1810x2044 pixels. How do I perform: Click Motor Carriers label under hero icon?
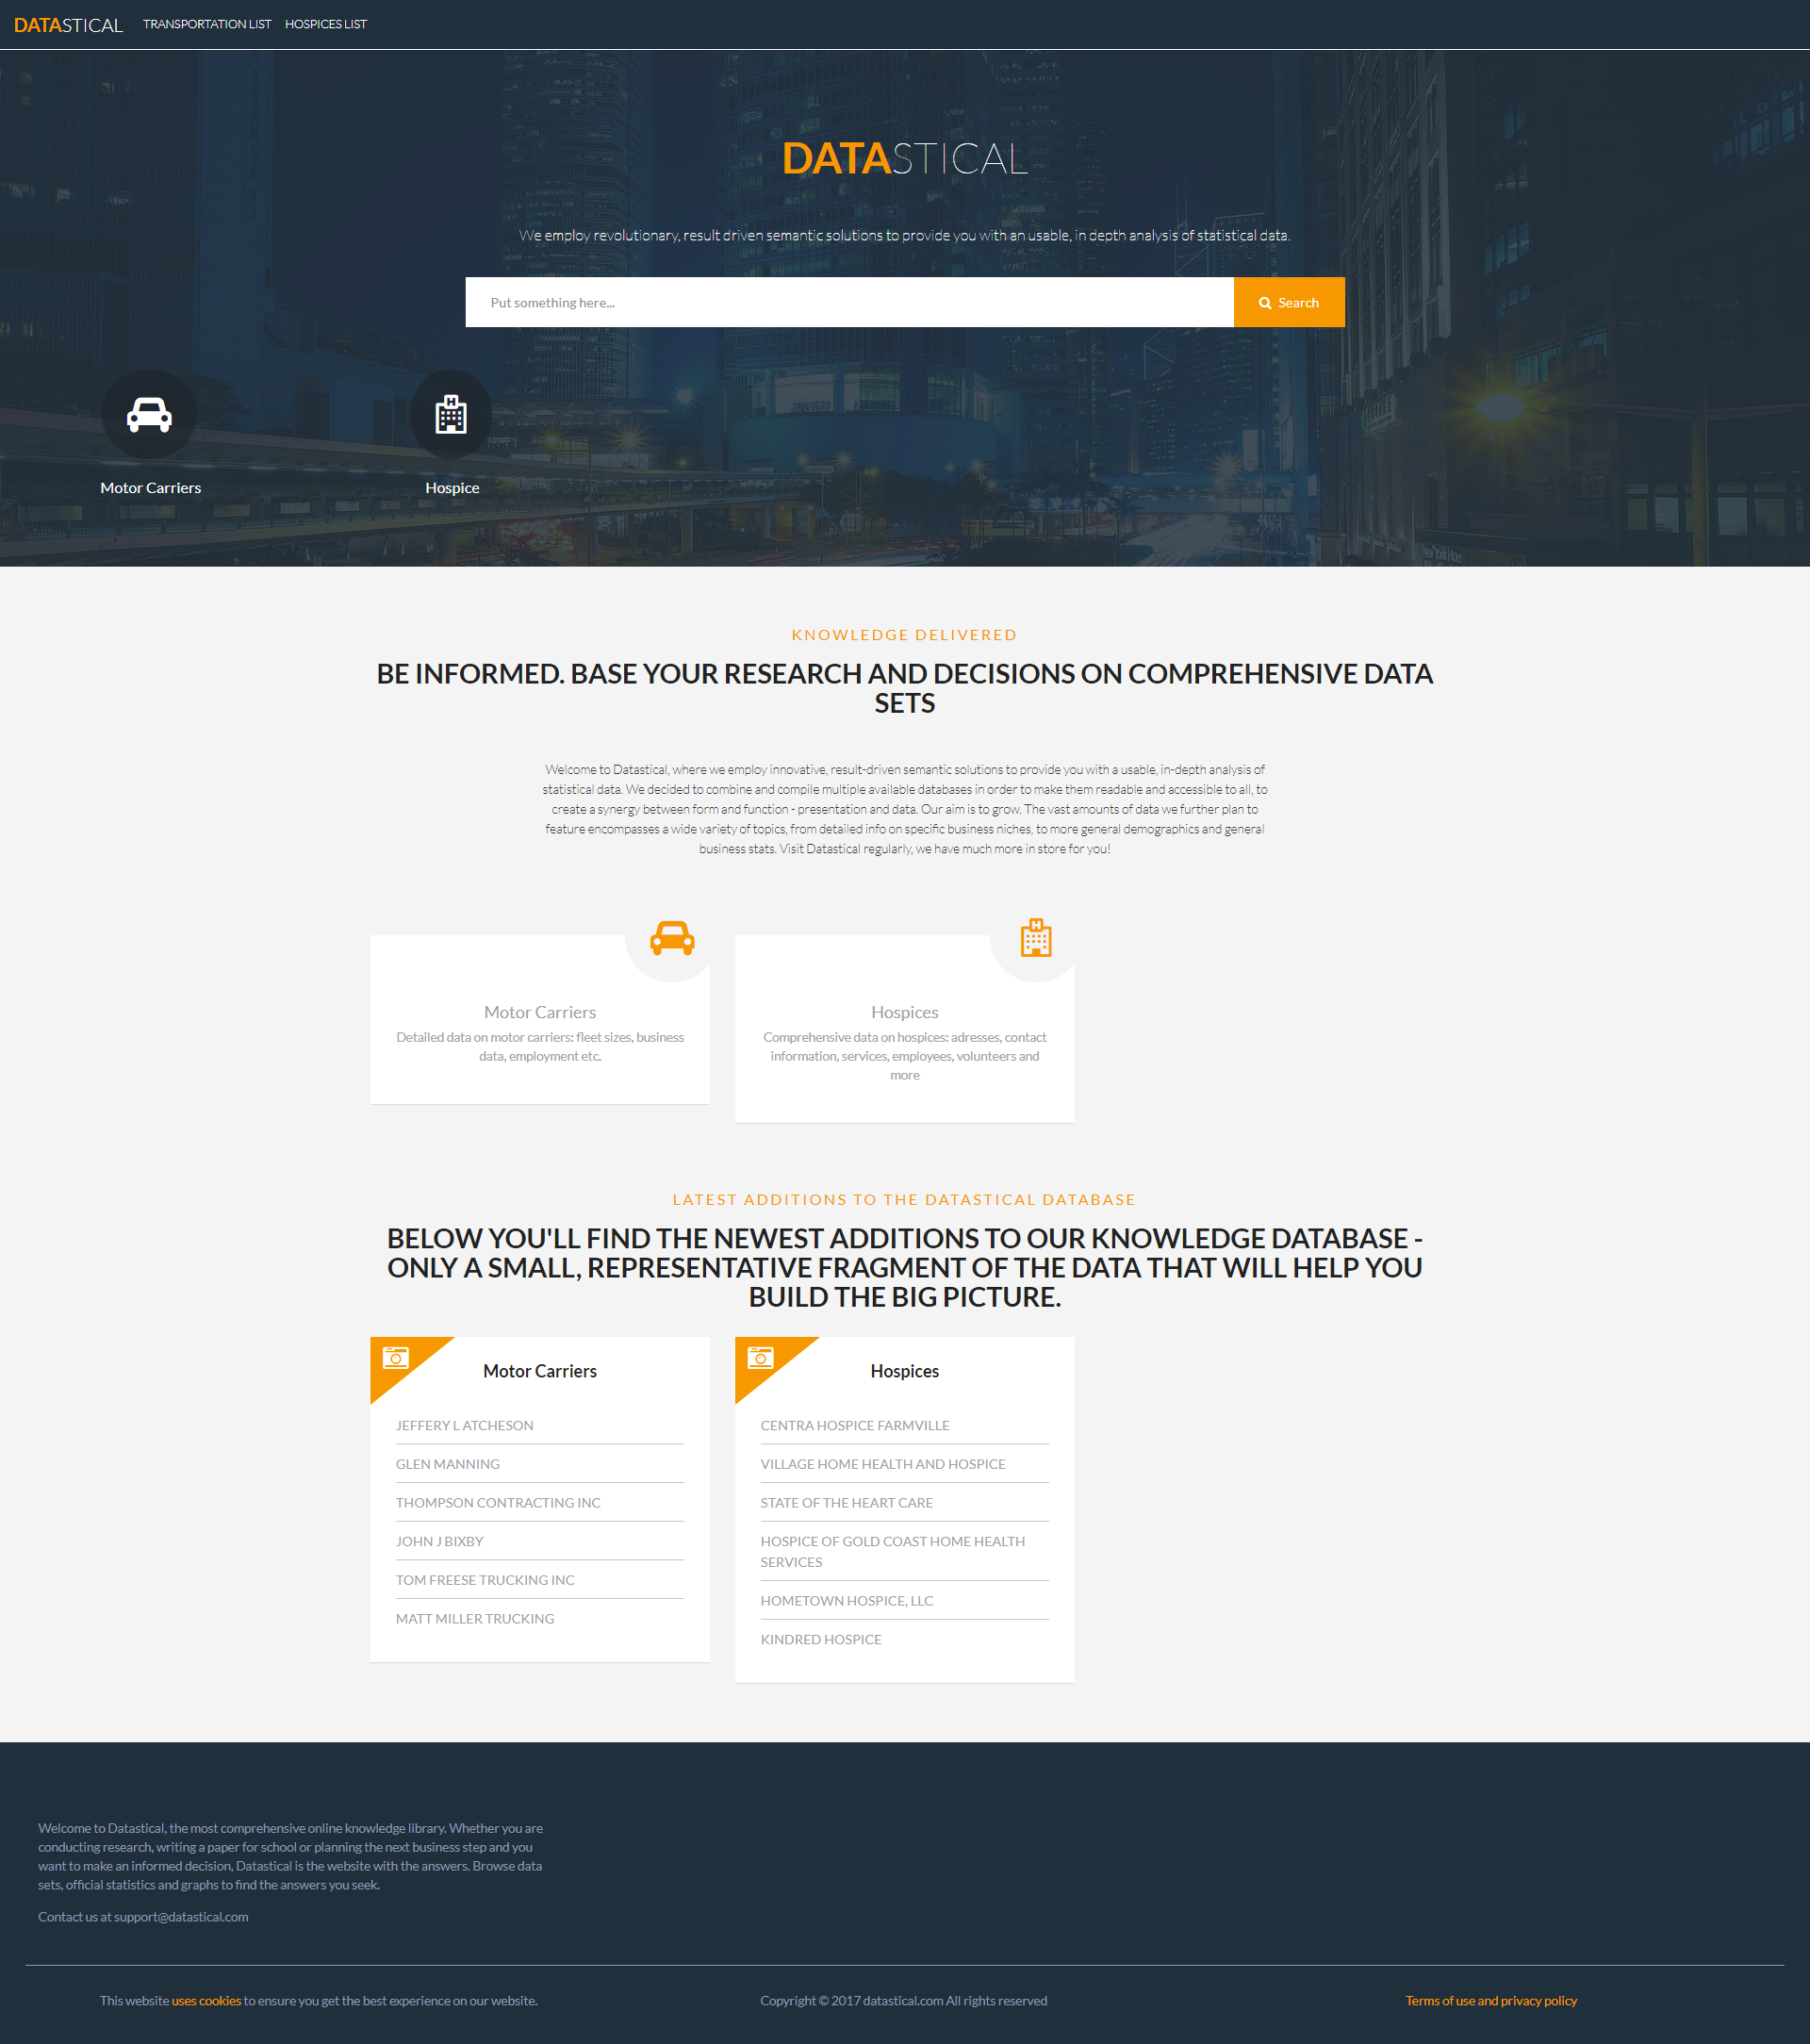pos(150,488)
